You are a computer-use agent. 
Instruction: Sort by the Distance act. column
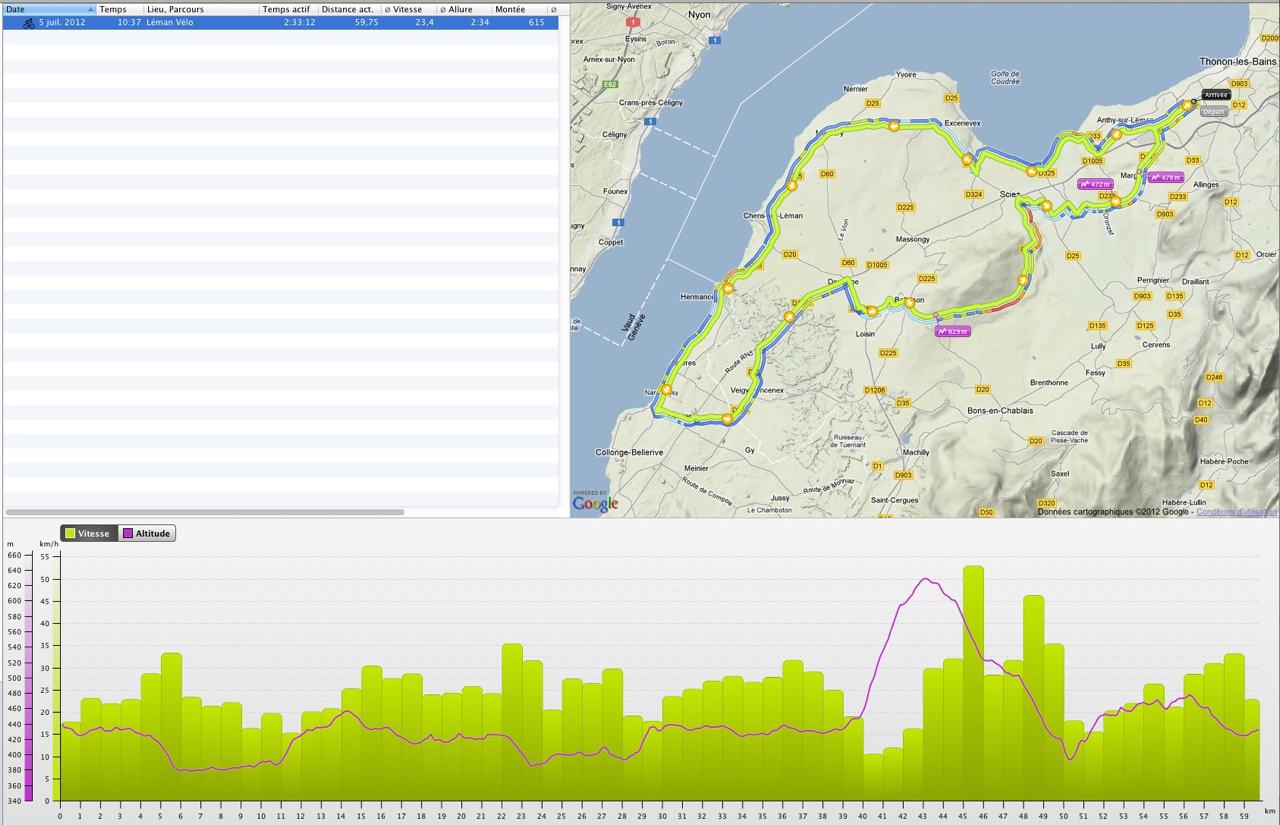click(347, 9)
